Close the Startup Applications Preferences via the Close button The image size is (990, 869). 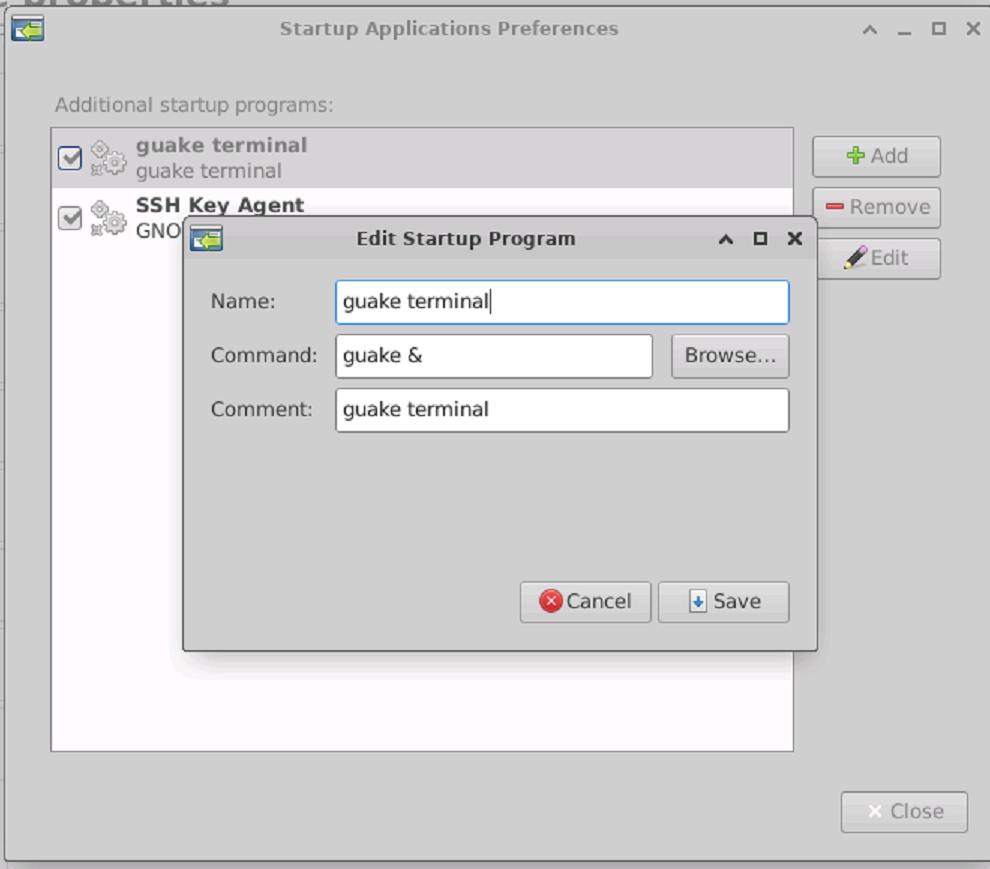[x=904, y=812]
